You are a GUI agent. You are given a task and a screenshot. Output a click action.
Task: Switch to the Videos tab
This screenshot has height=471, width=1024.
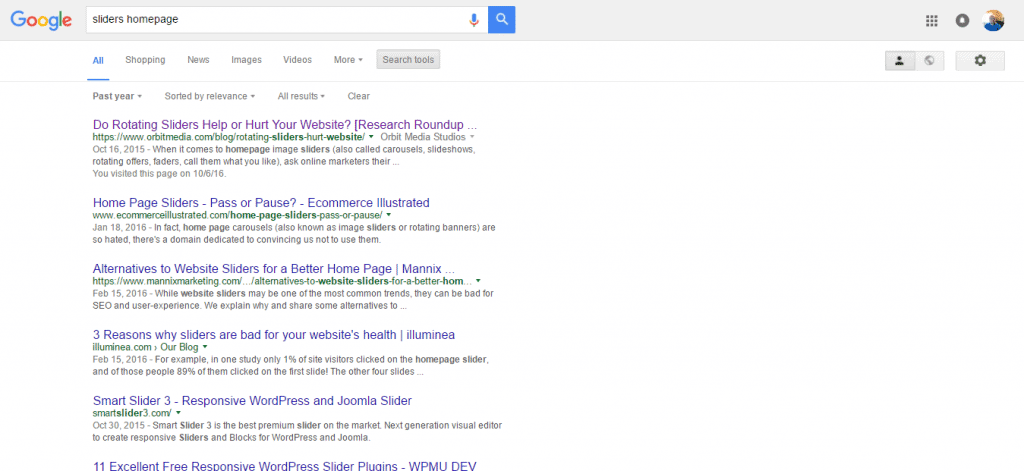[x=297, y=59]
